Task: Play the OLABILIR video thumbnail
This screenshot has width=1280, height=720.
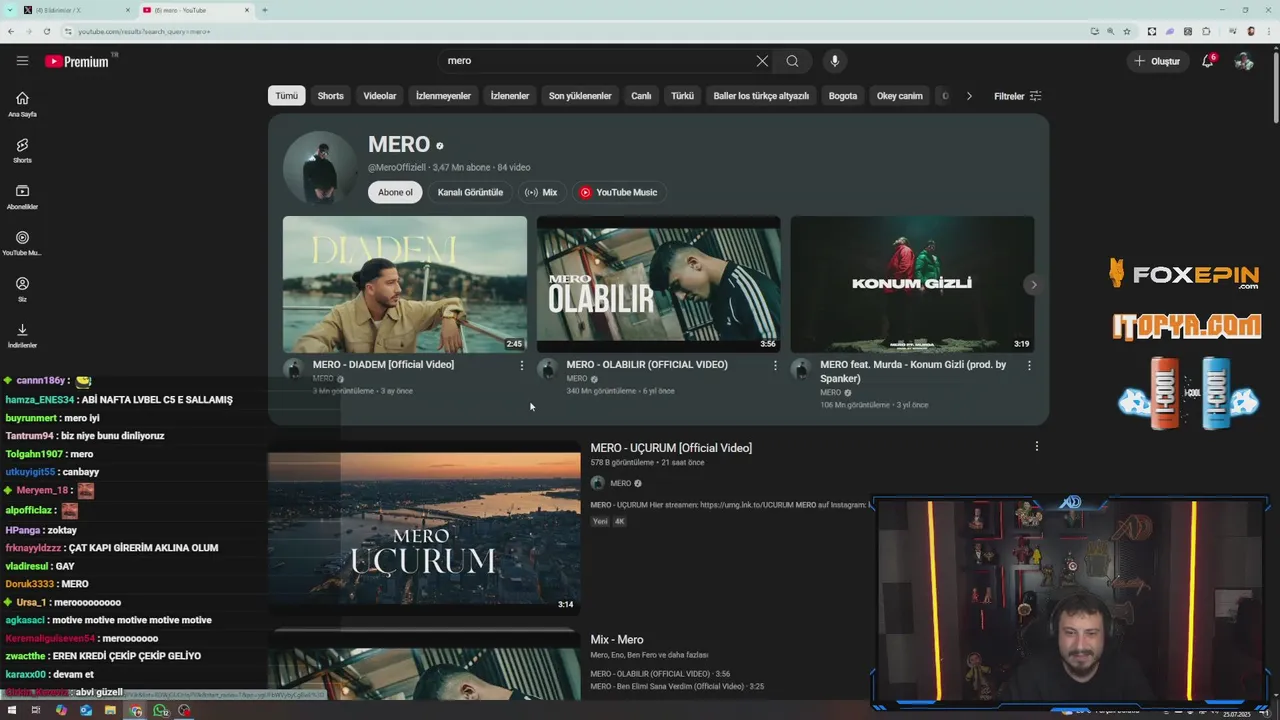Action: click(x=659, y=284)
